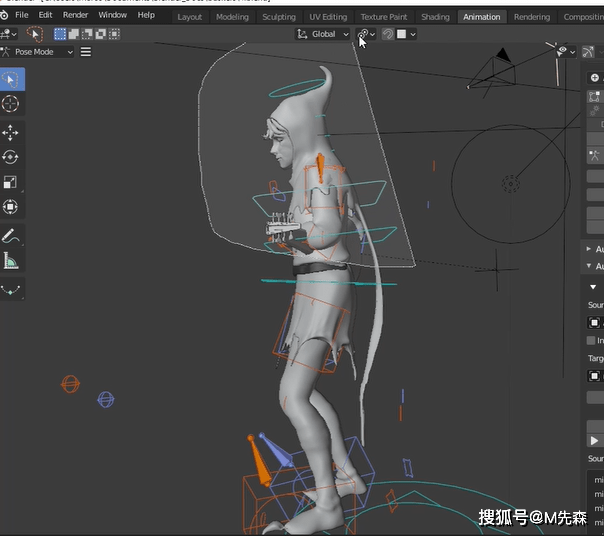Select the Move tool
Screen dimensions: 604x536
tap(10, 133)
